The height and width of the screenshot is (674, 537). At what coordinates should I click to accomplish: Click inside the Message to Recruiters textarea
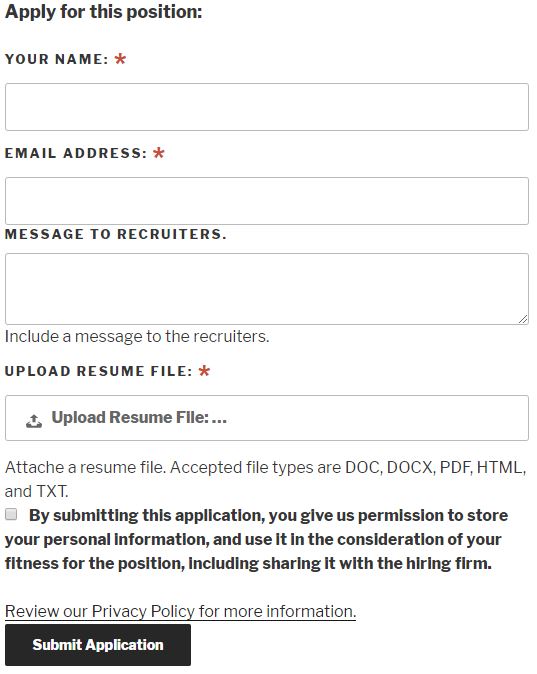267,289
